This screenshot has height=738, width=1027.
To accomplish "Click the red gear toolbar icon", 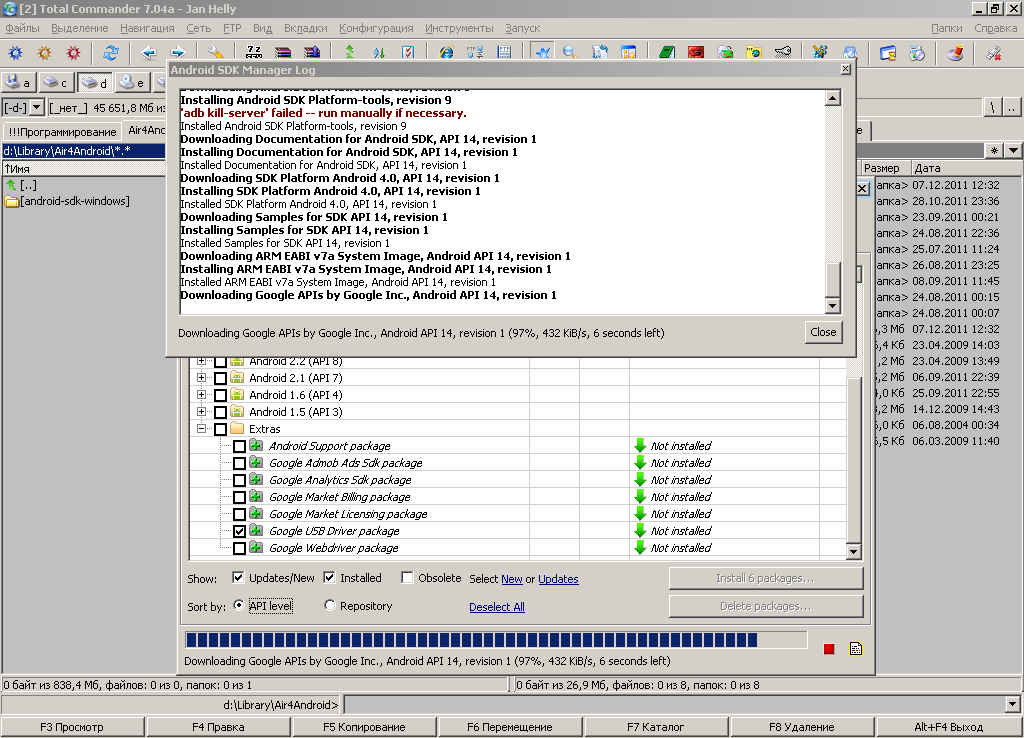I will point(73,52).
